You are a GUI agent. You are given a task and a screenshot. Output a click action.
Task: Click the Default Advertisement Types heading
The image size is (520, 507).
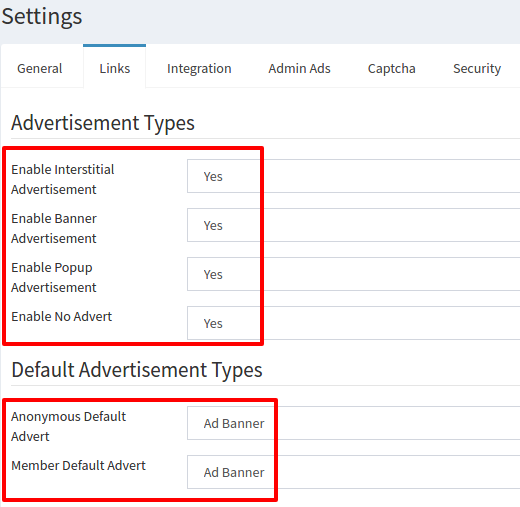click(x=137, y=370)
